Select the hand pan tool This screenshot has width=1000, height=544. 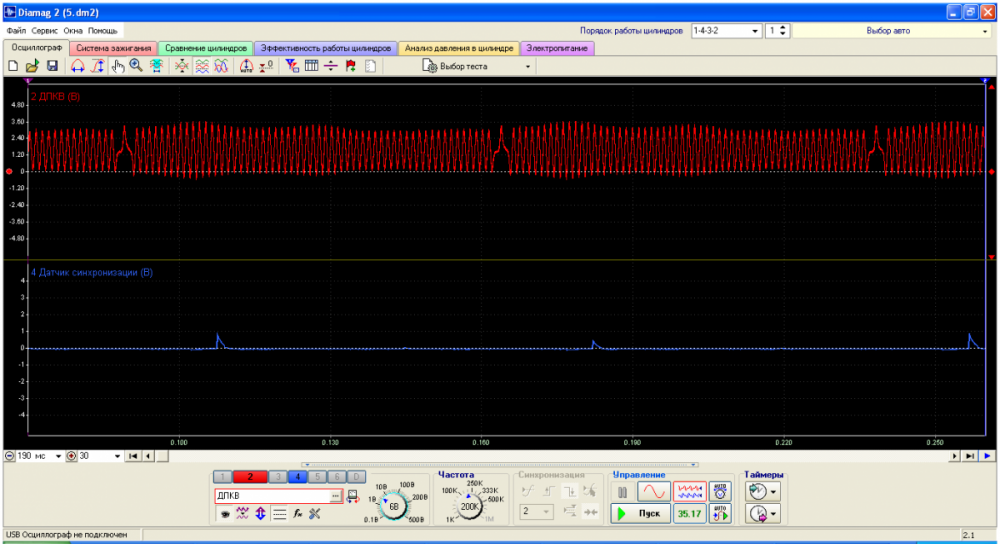coord(117,66)
